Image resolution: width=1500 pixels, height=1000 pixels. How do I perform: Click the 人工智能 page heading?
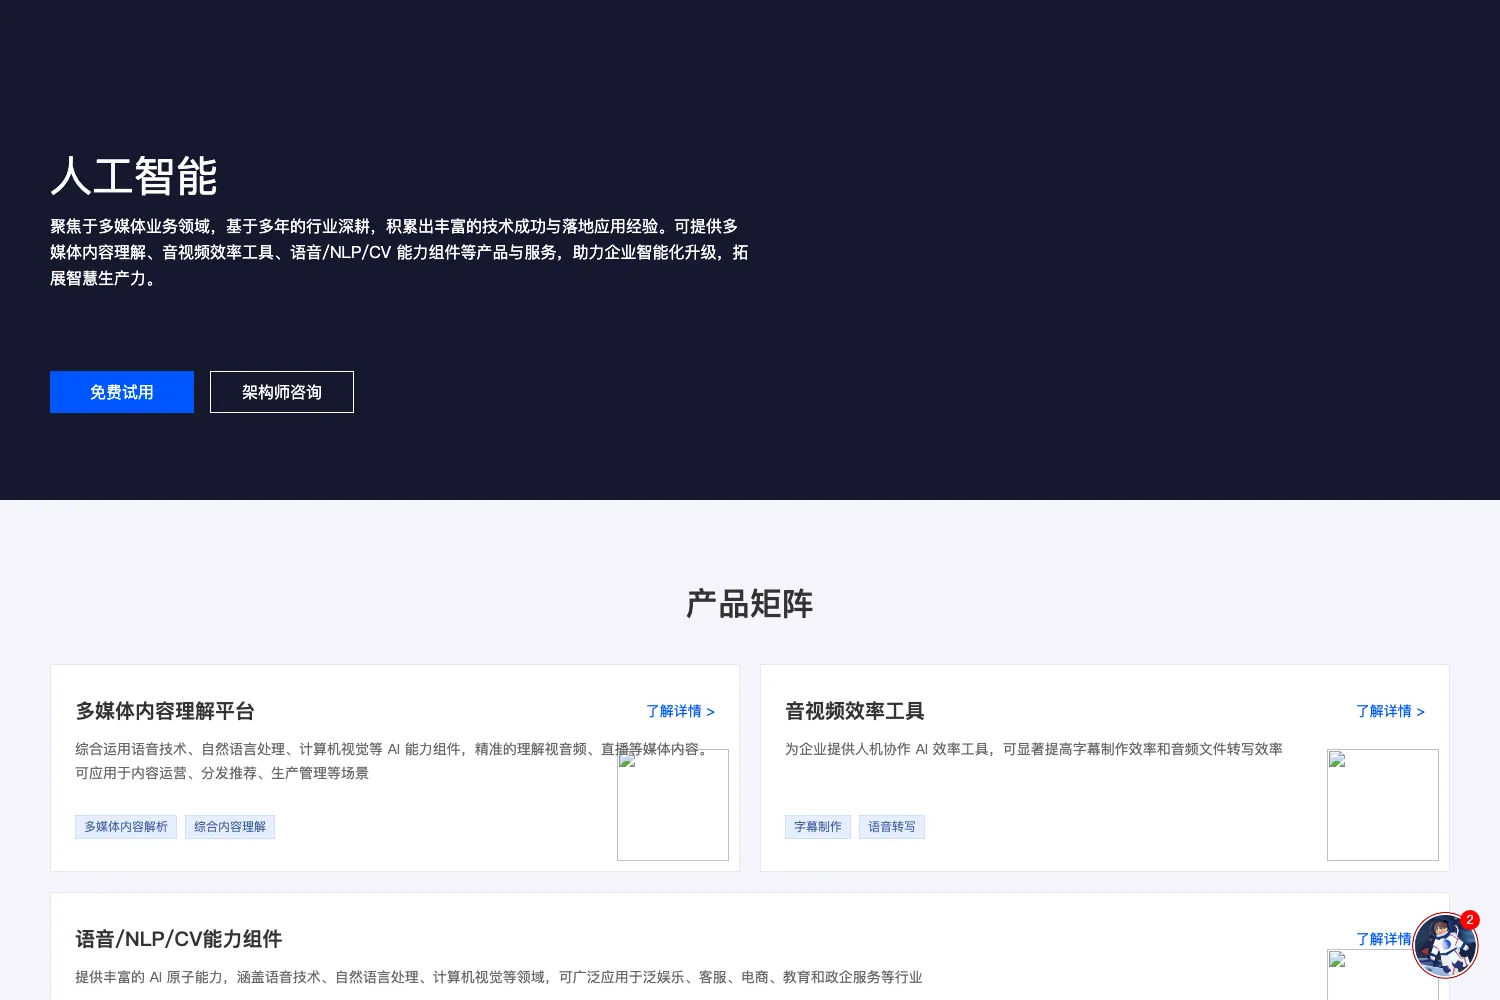[134, 177]
